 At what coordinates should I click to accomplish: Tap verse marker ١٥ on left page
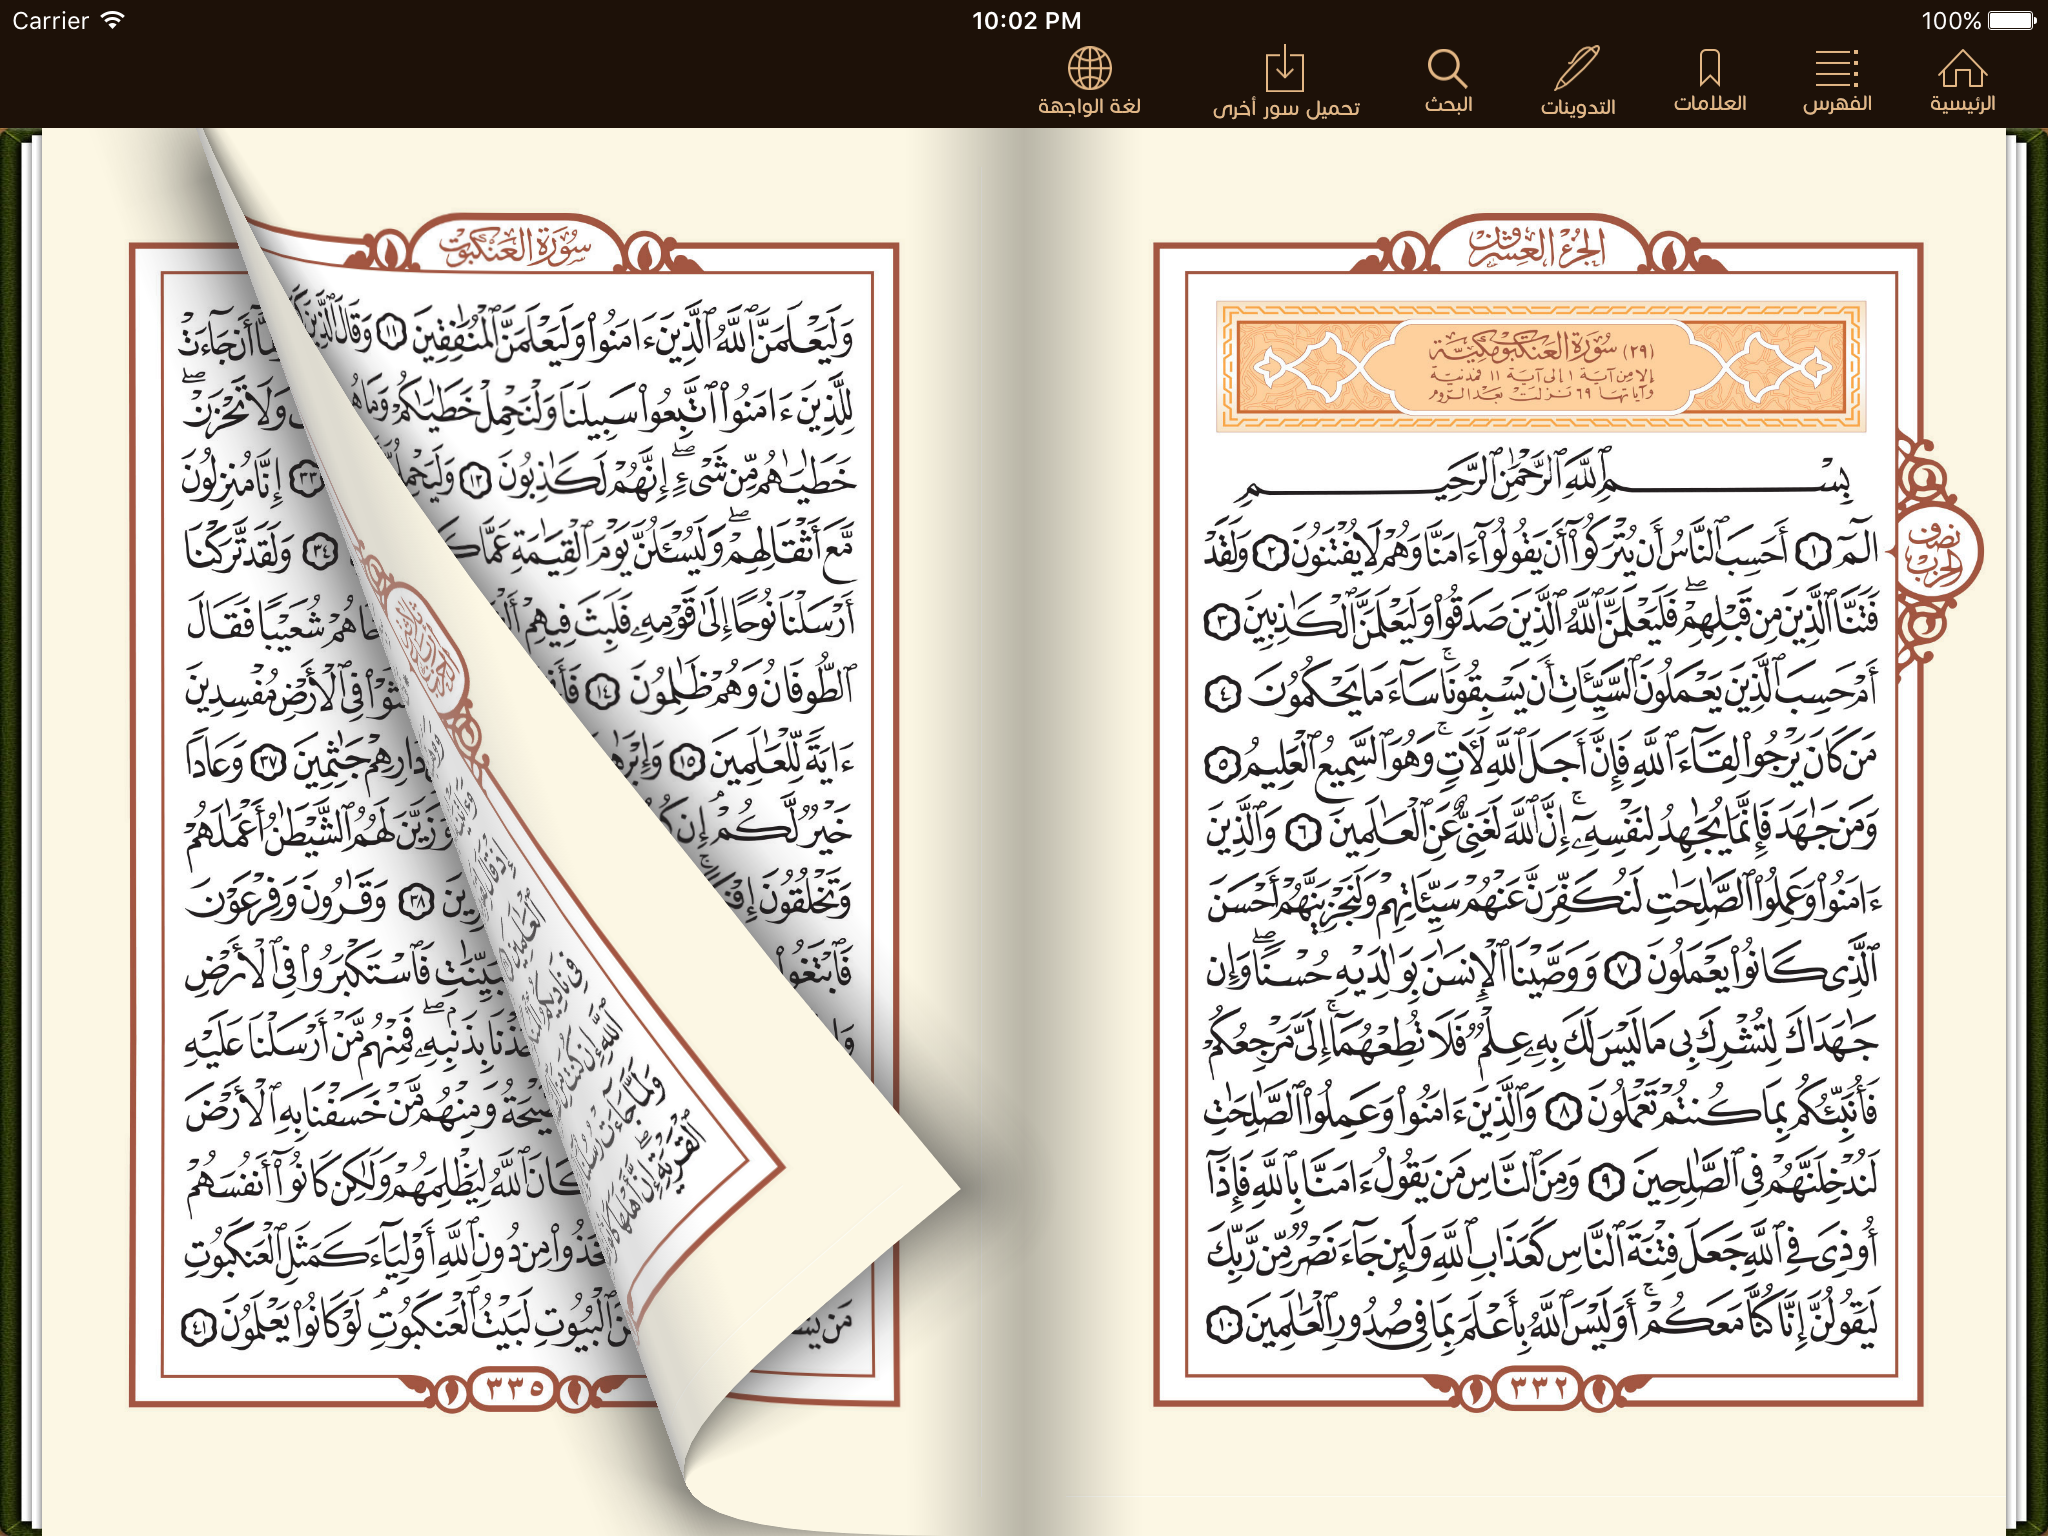click(687, 762)
